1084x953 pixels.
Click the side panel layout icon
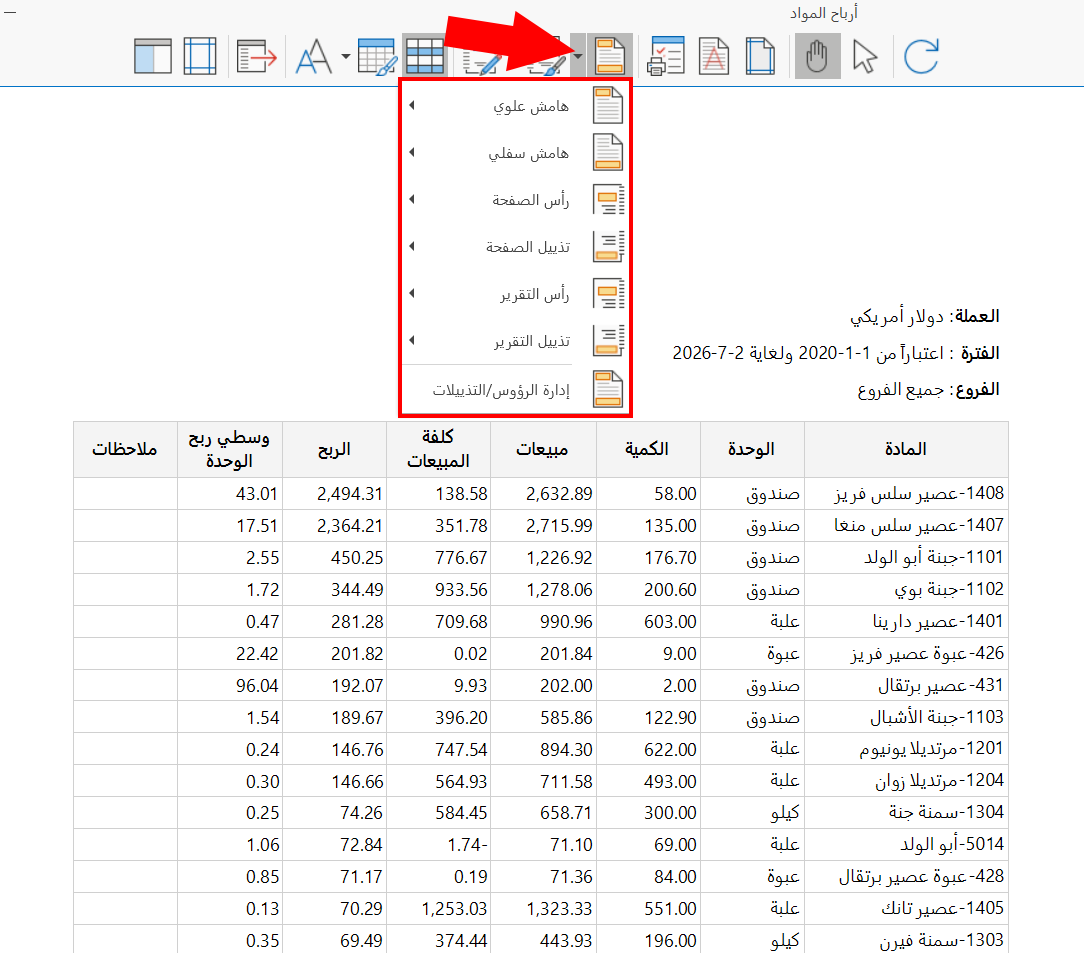[x=153, y=56]
